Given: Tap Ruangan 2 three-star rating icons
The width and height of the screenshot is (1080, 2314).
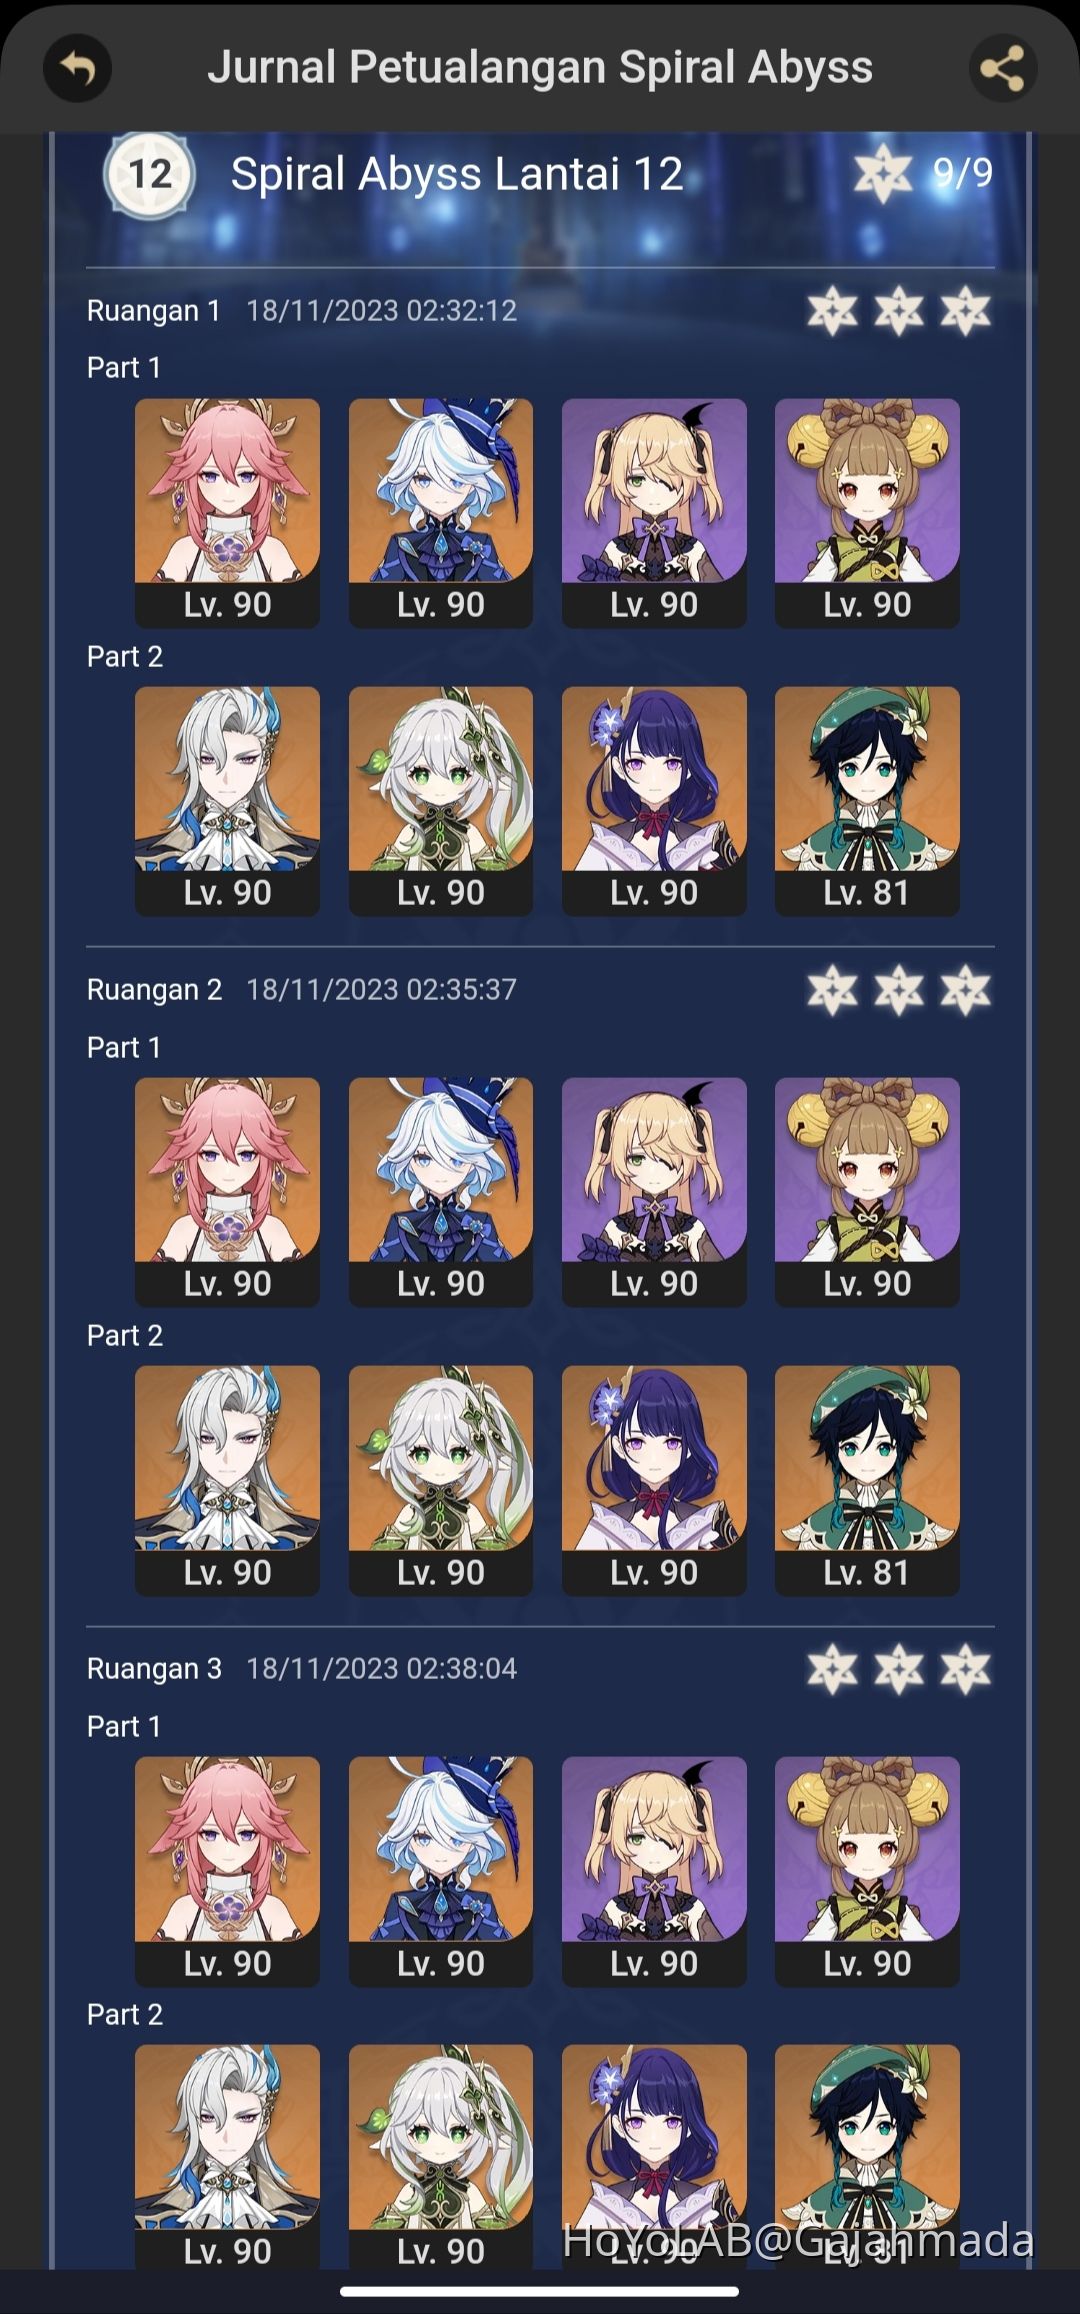Looking at the screenshot, I should coord(899,990).
